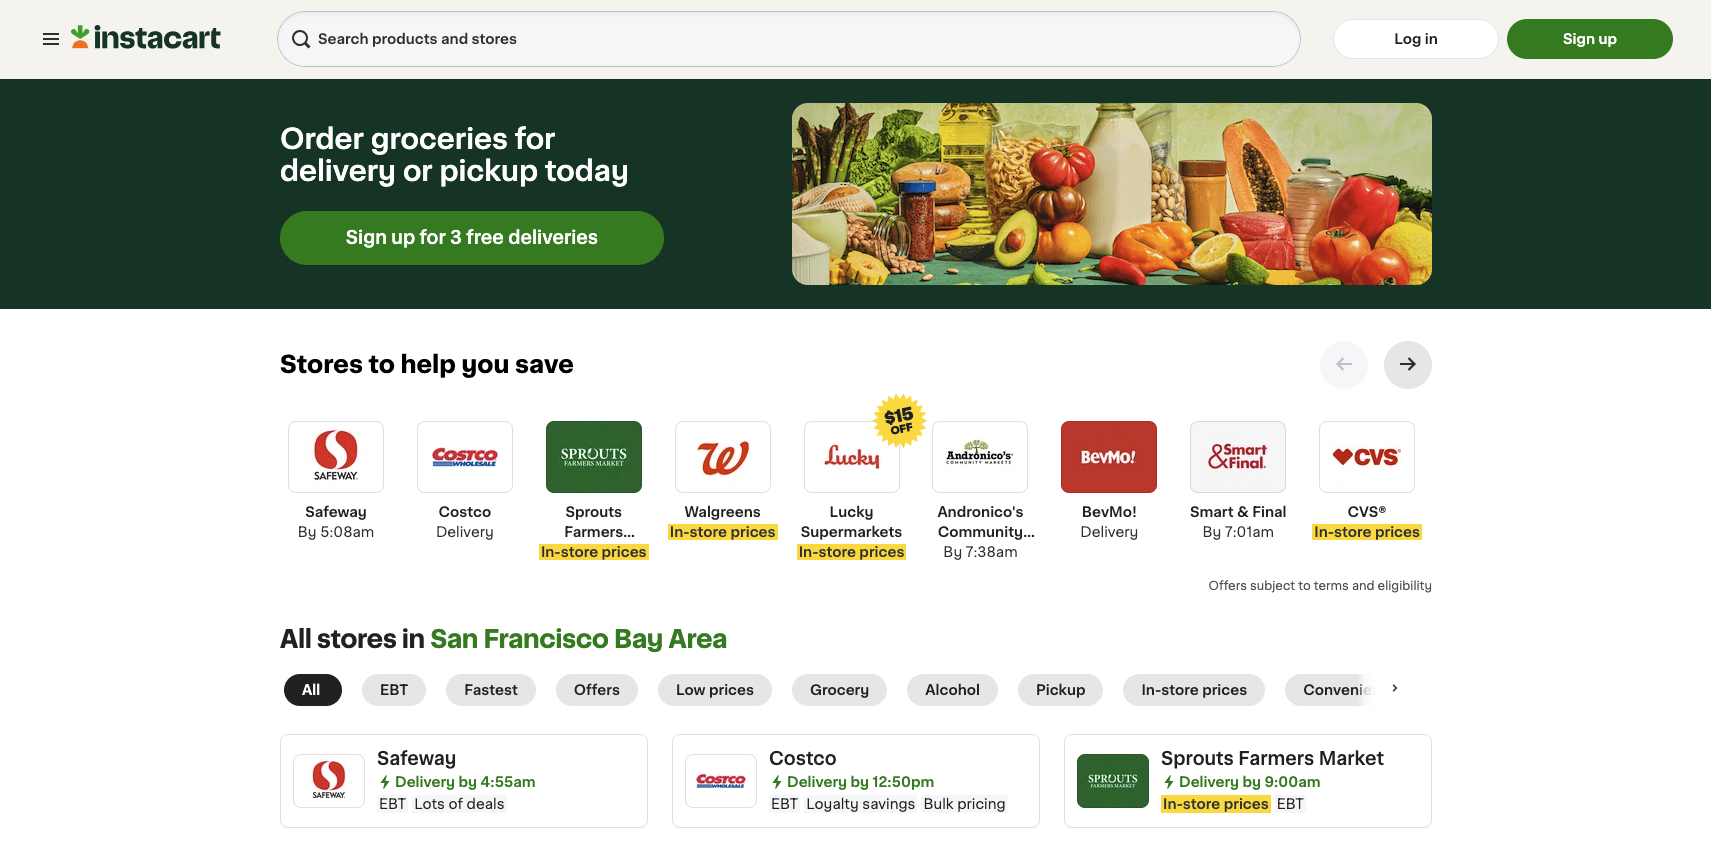Sign up for 3 free deliveries
The height and width of the screenshot is (847, 1711).
(472, 238)
